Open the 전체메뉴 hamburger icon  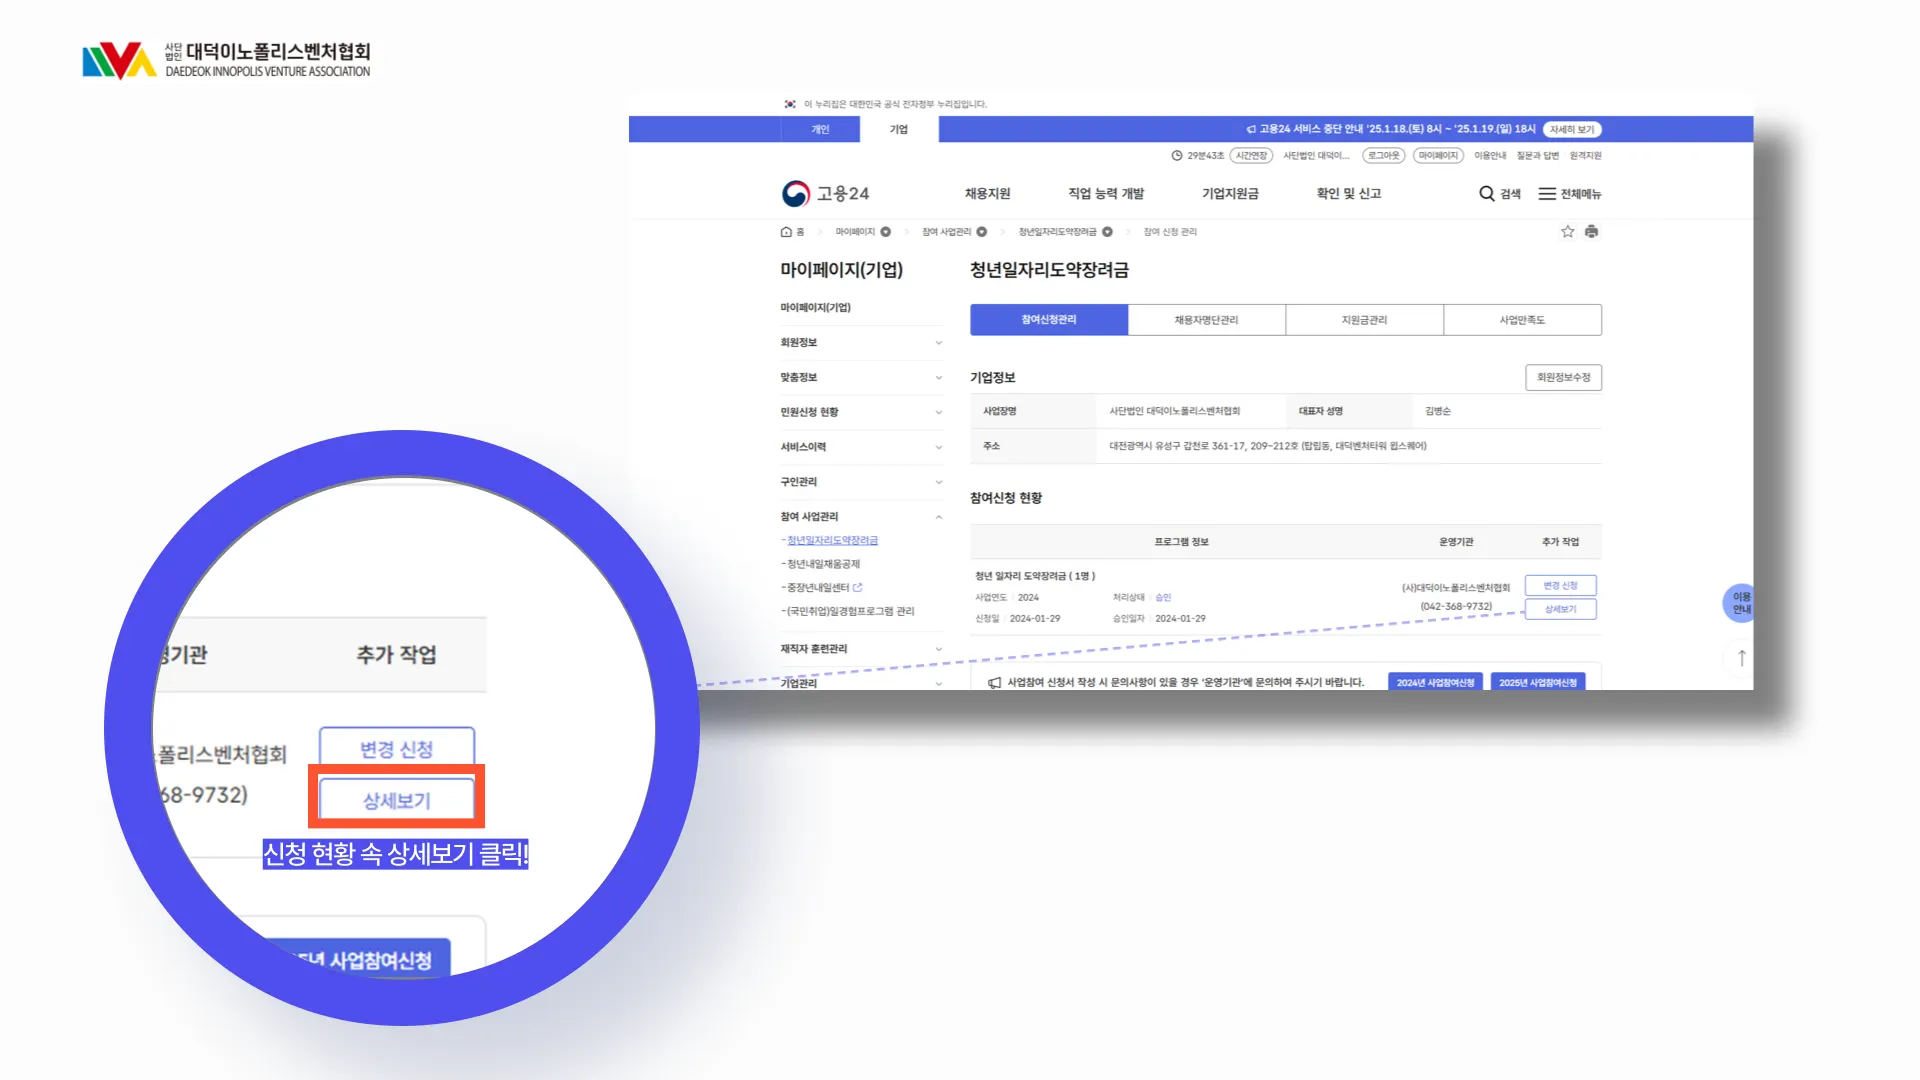click(1547, 194)
